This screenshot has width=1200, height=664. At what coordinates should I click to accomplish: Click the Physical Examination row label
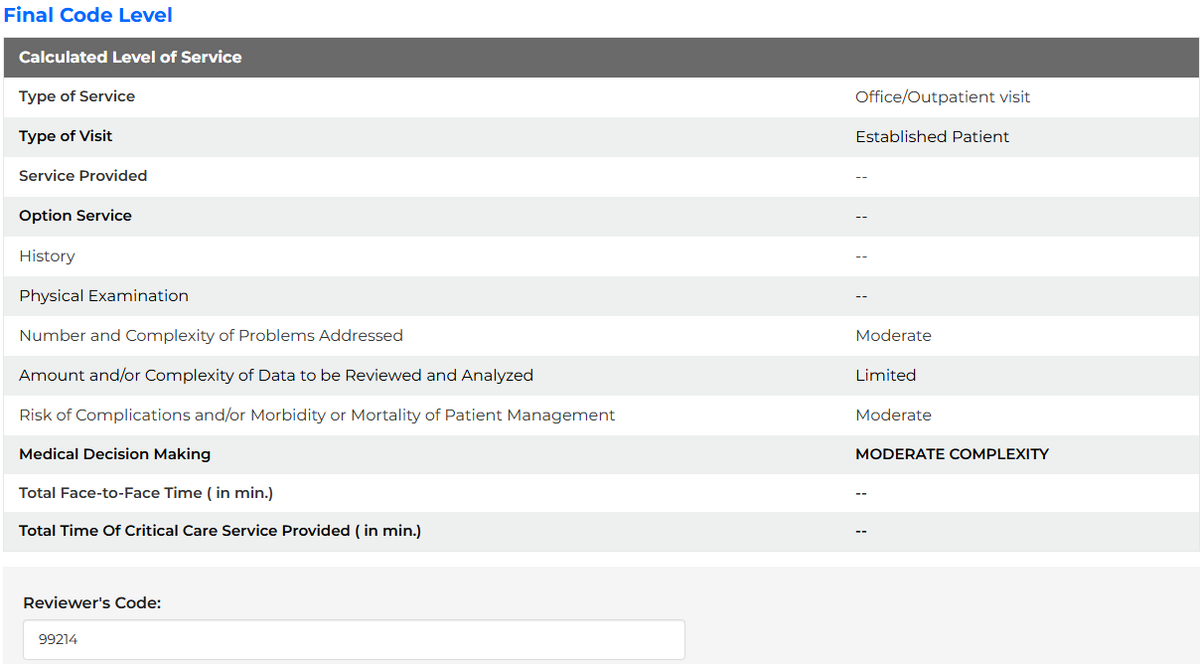(104, 296)
